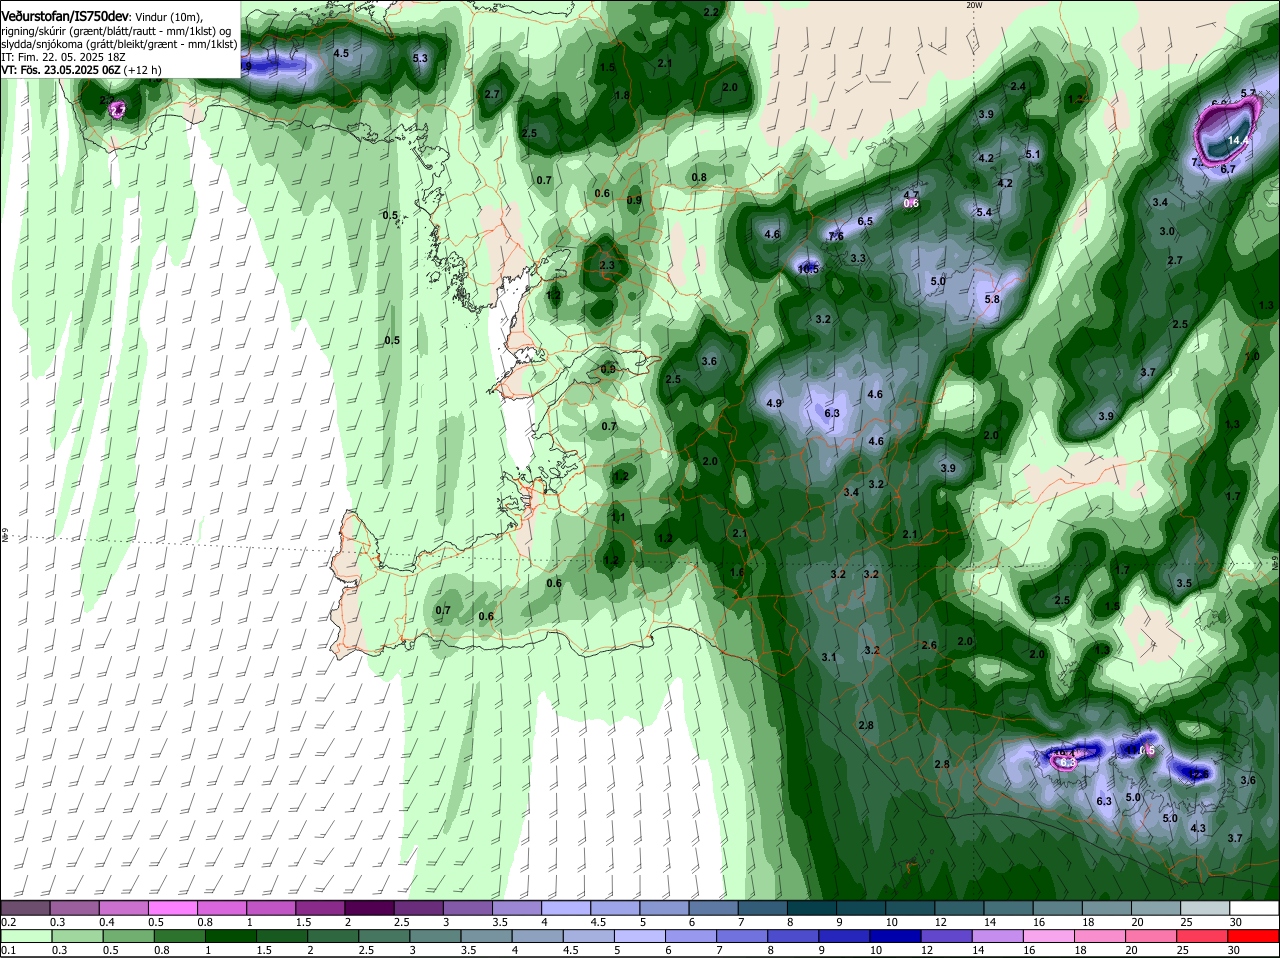Viewport: 1280px width, 958px height.
Task: Click the 20W longitude label
Action: pyautogui.click(x=973, y=5)
